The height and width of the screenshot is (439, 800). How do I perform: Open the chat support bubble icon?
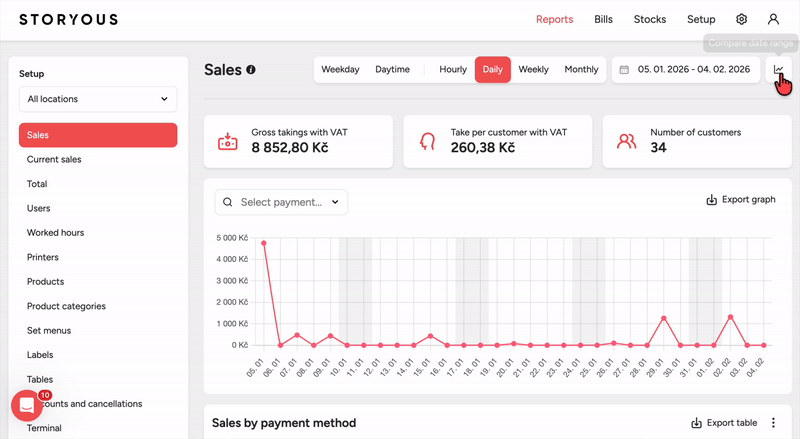[x=27, y=406]
